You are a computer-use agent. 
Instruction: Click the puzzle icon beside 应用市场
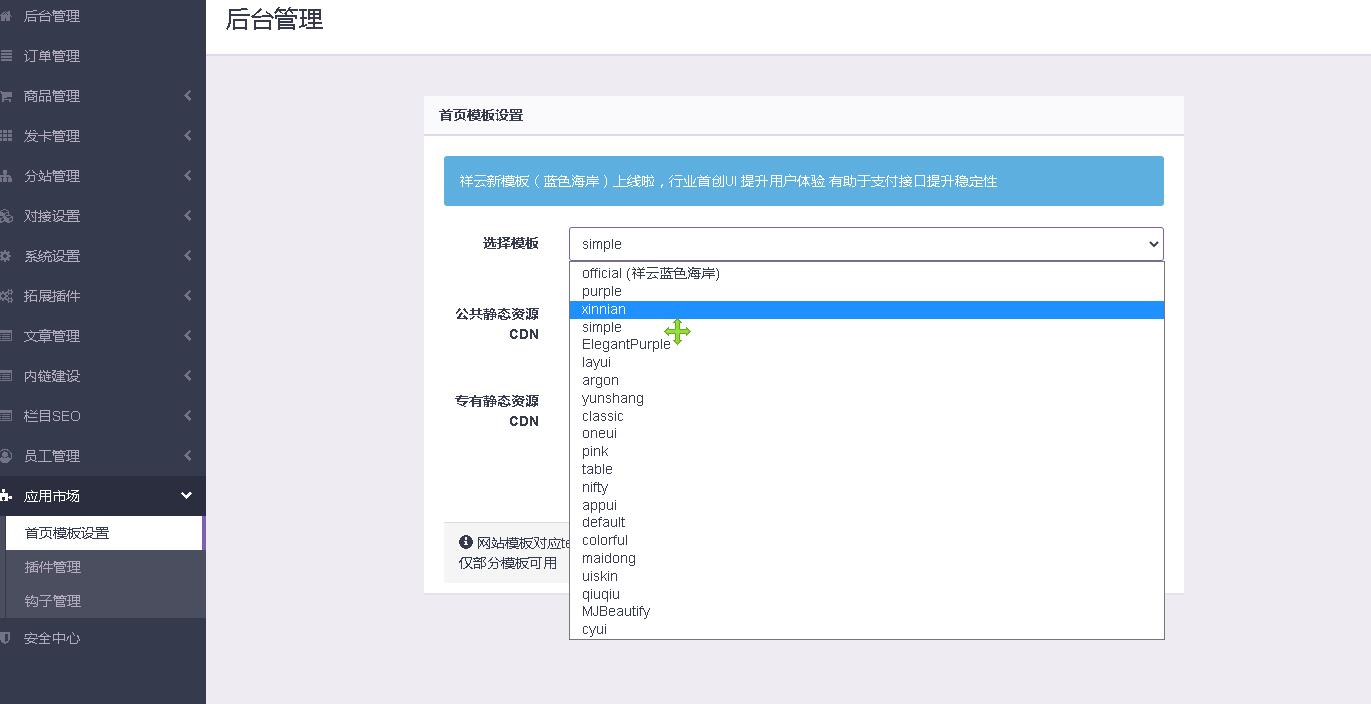click(6, 496)
